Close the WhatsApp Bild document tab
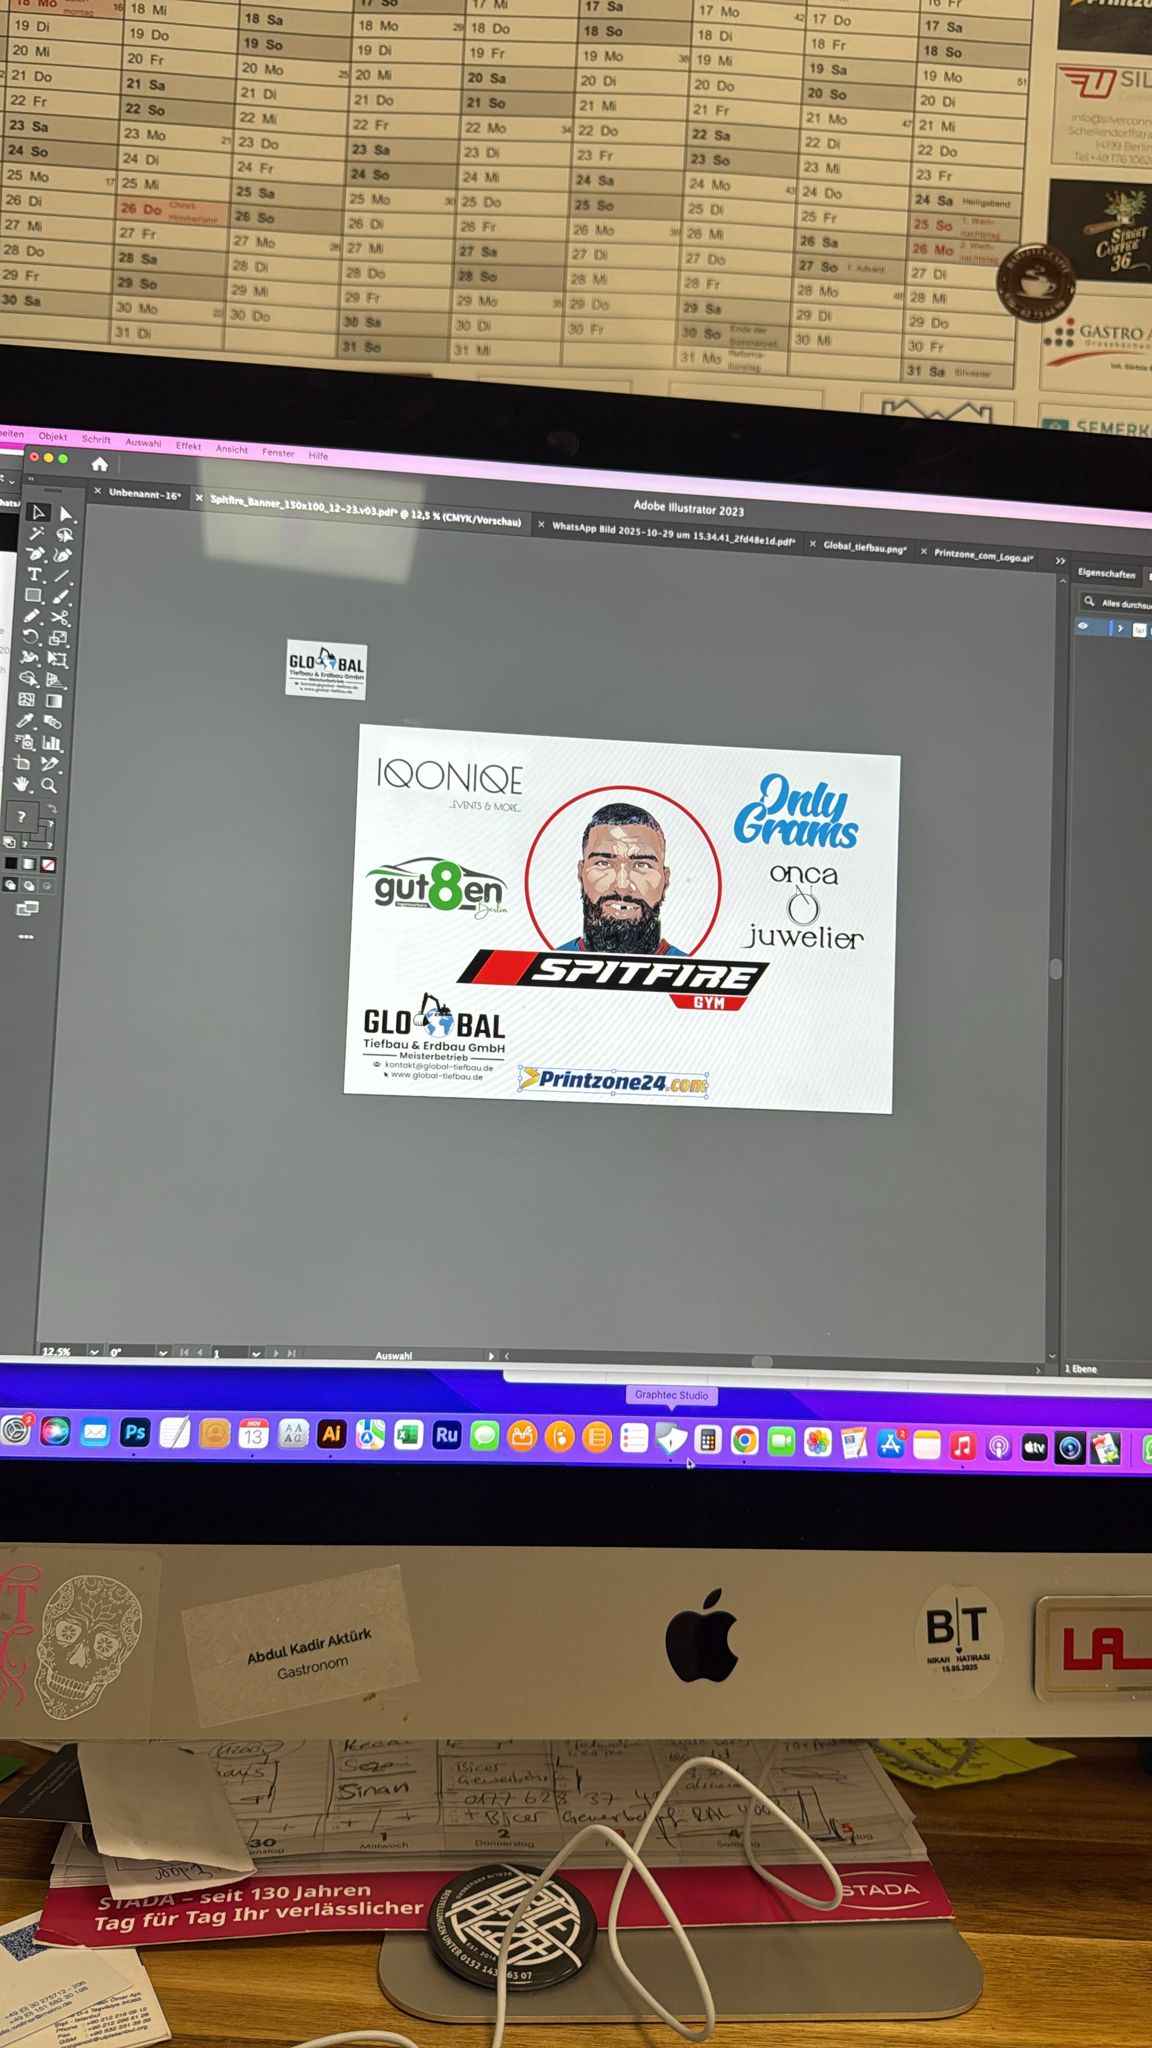 pyautogui.click(x=541, y=525)
